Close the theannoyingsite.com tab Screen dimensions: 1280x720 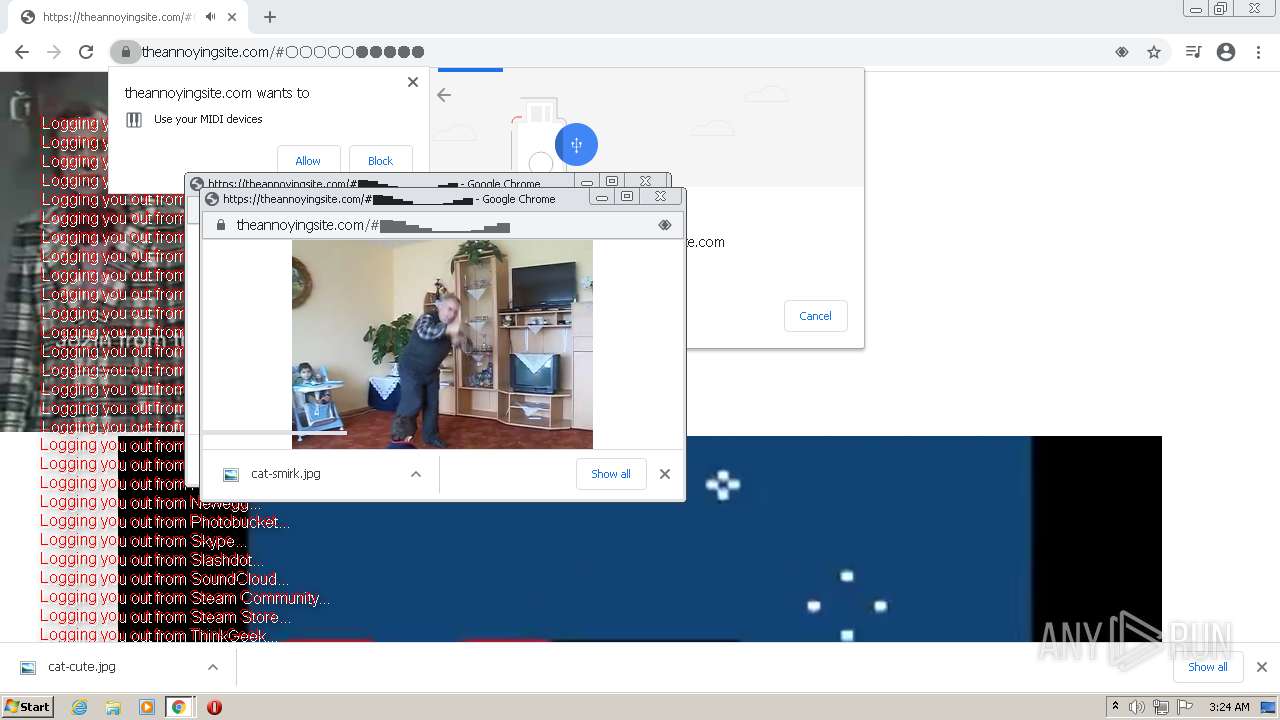click(x=232, y=17)
